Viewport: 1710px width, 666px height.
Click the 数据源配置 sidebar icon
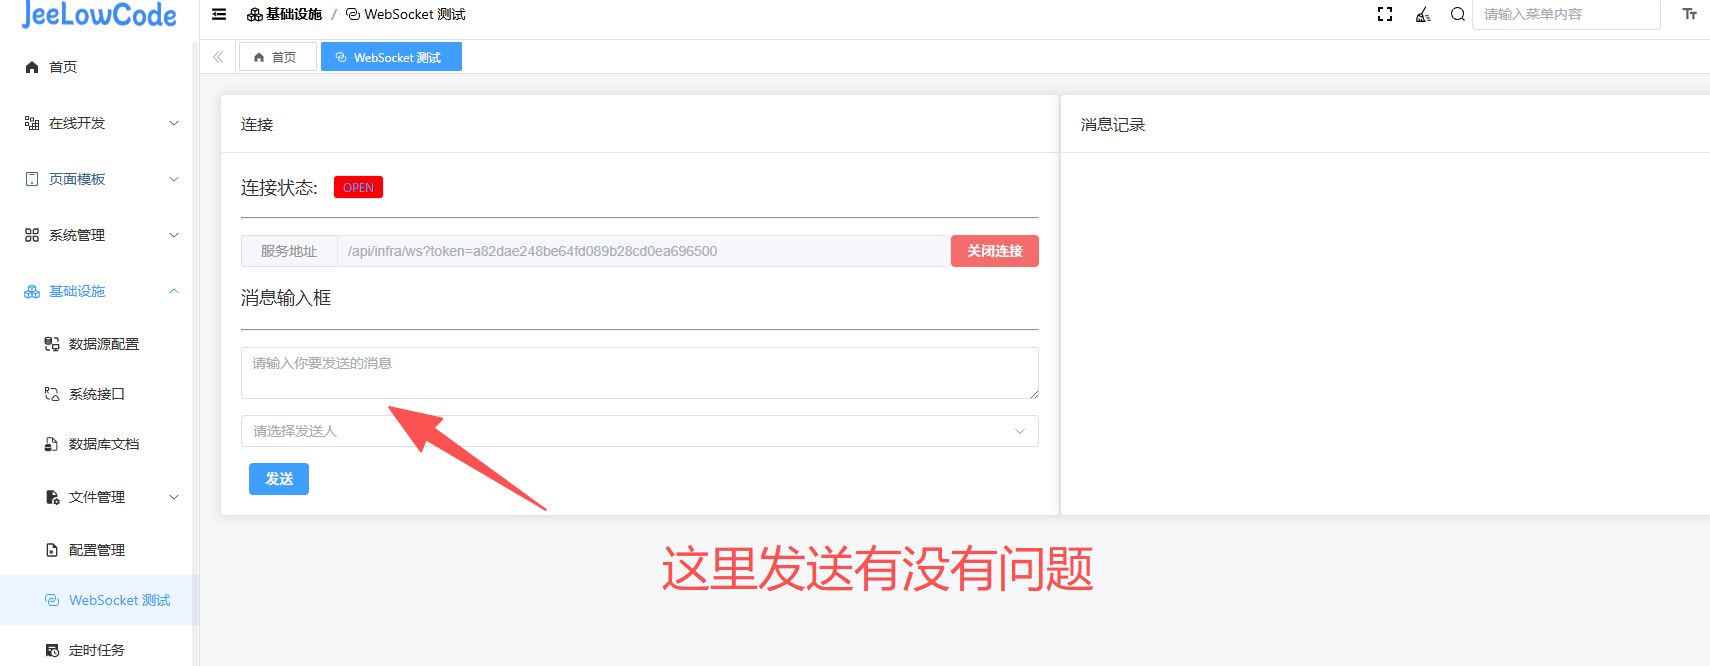click(x=52, y=344)
